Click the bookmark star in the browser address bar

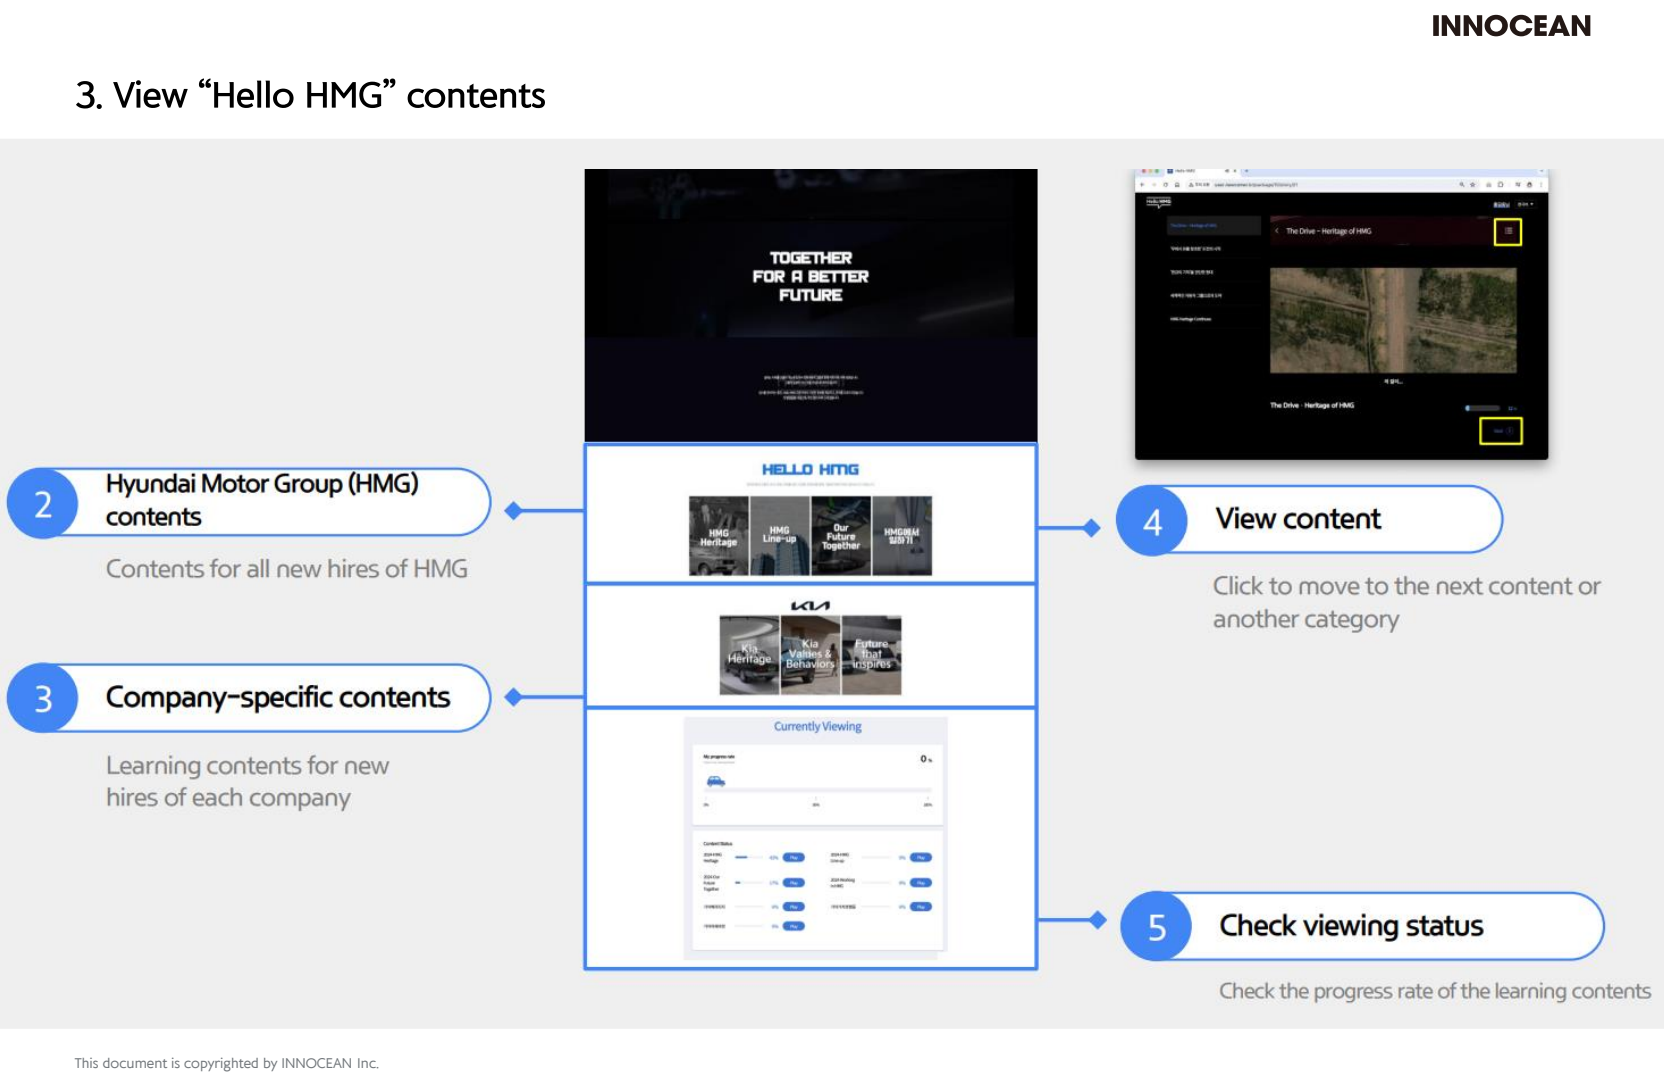pos(1472,185)
